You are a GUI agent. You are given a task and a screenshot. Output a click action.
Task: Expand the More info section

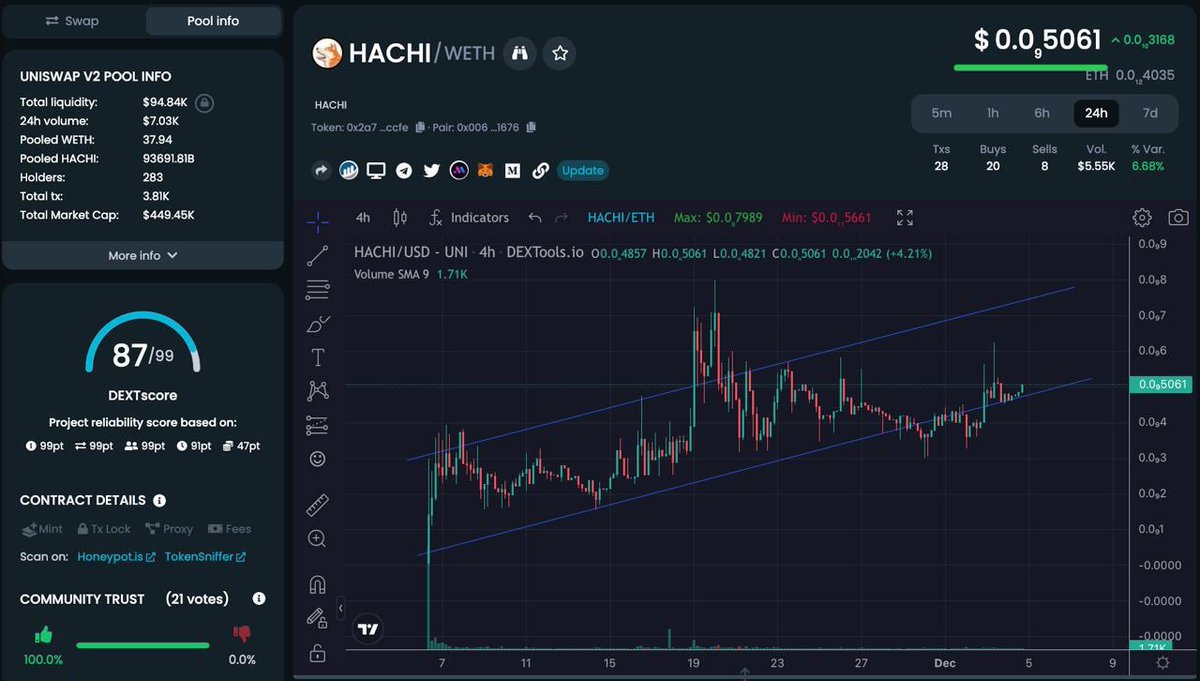pyautogui.click(x=143, y=255)
